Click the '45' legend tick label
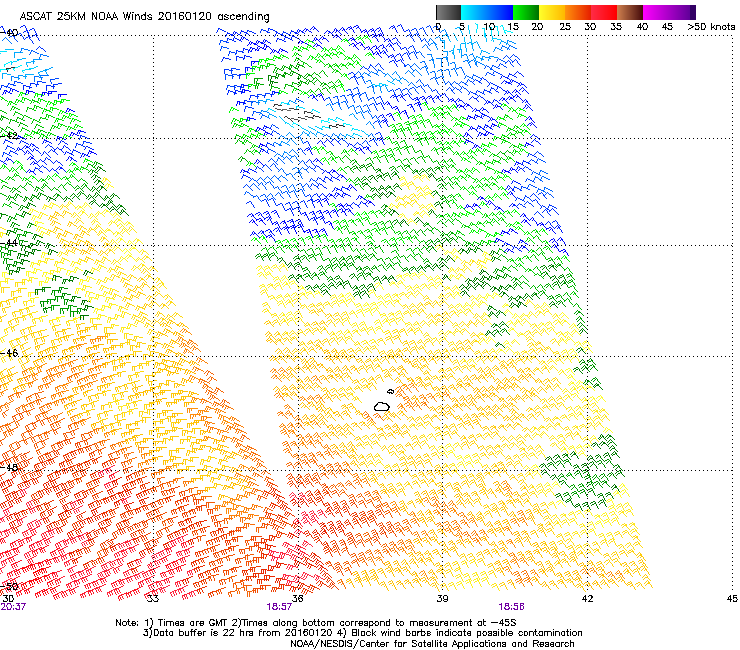The width and height of the screenshot is (740, 650). click(x=667, y=27)
